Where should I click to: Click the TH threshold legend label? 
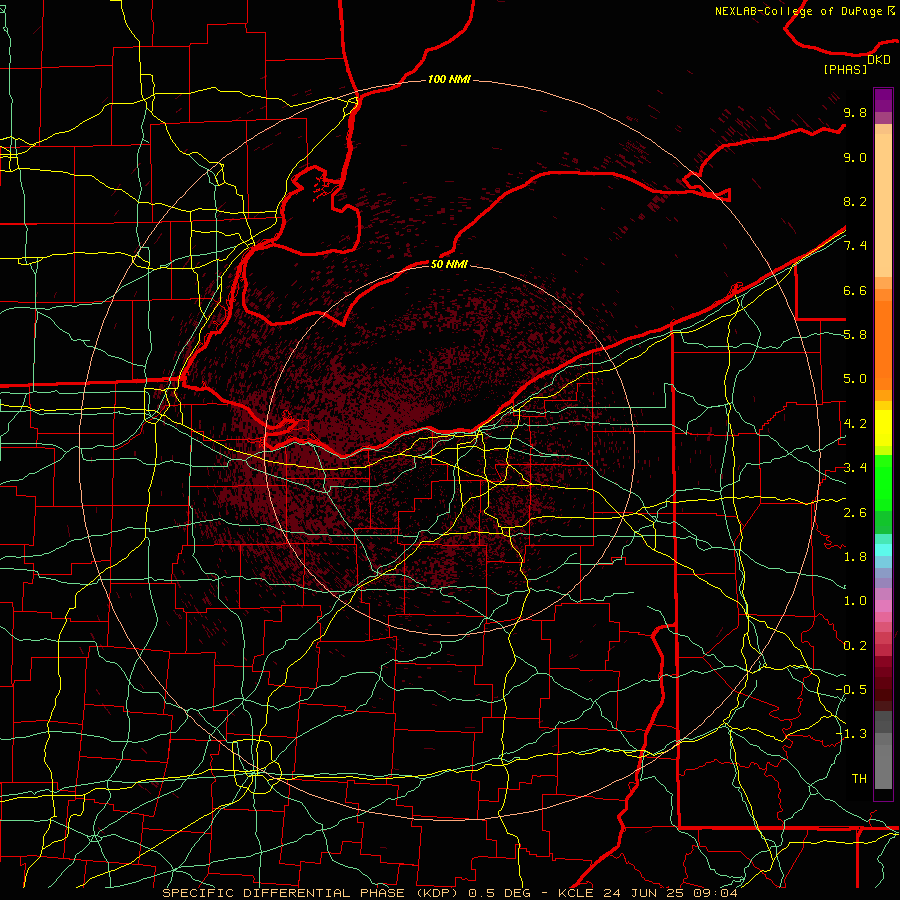(859, 779)
